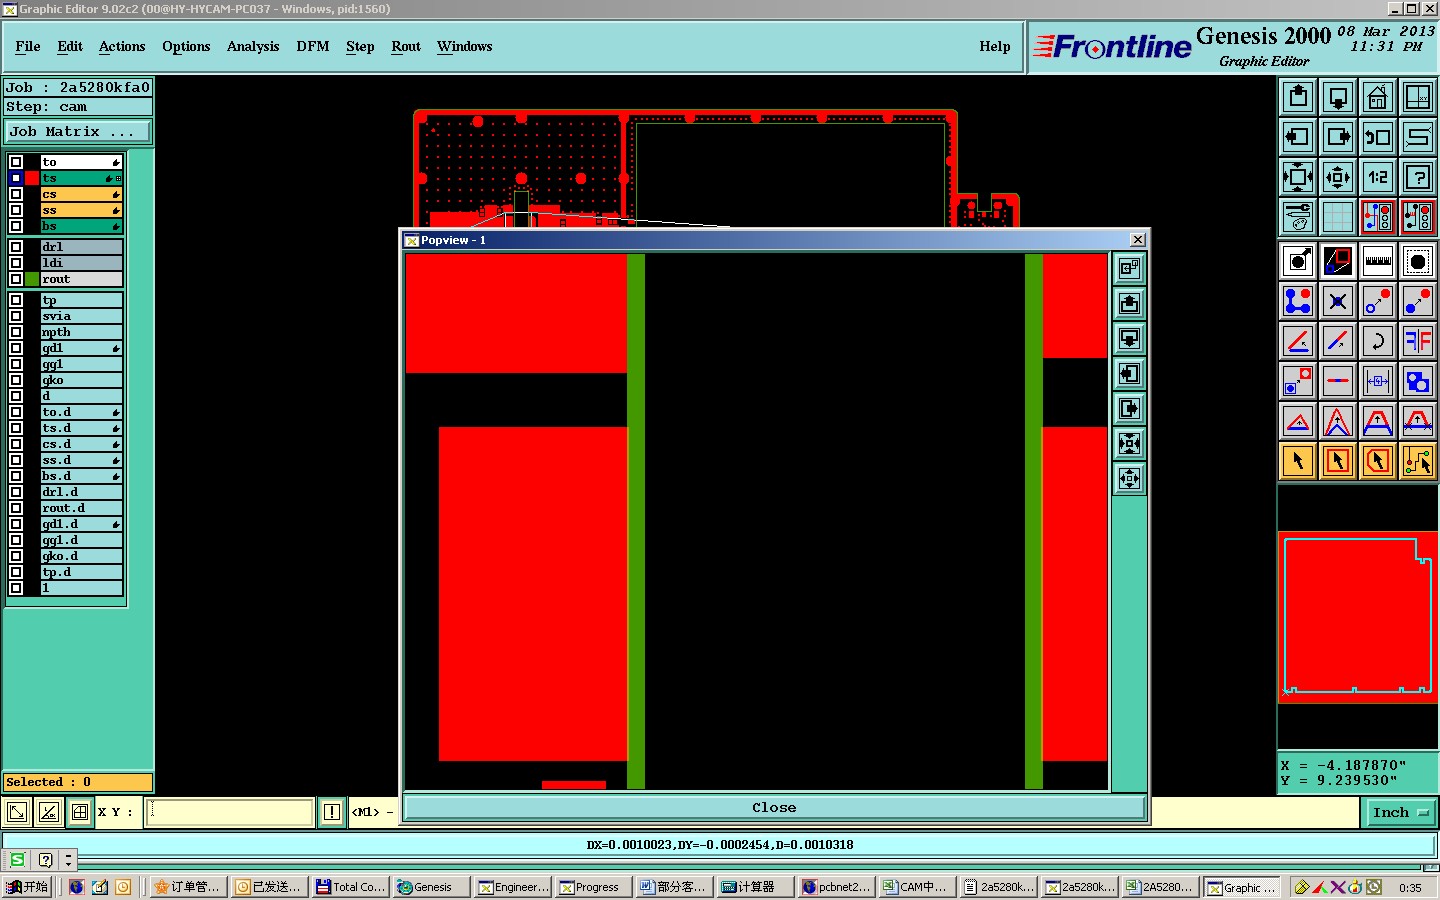Toggle display checkbox for layer cs
The width and height of the screenshot is (1440, 900).
click(x=16, y=194)
